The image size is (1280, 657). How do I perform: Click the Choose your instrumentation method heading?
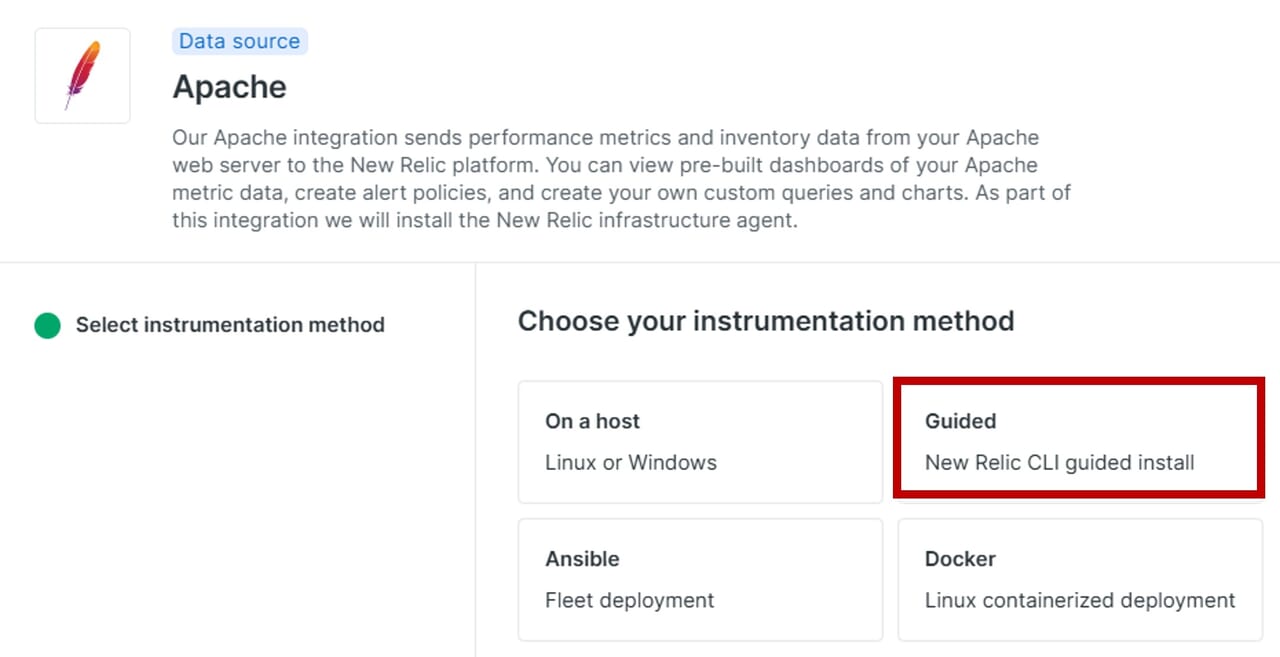[766, 321]
